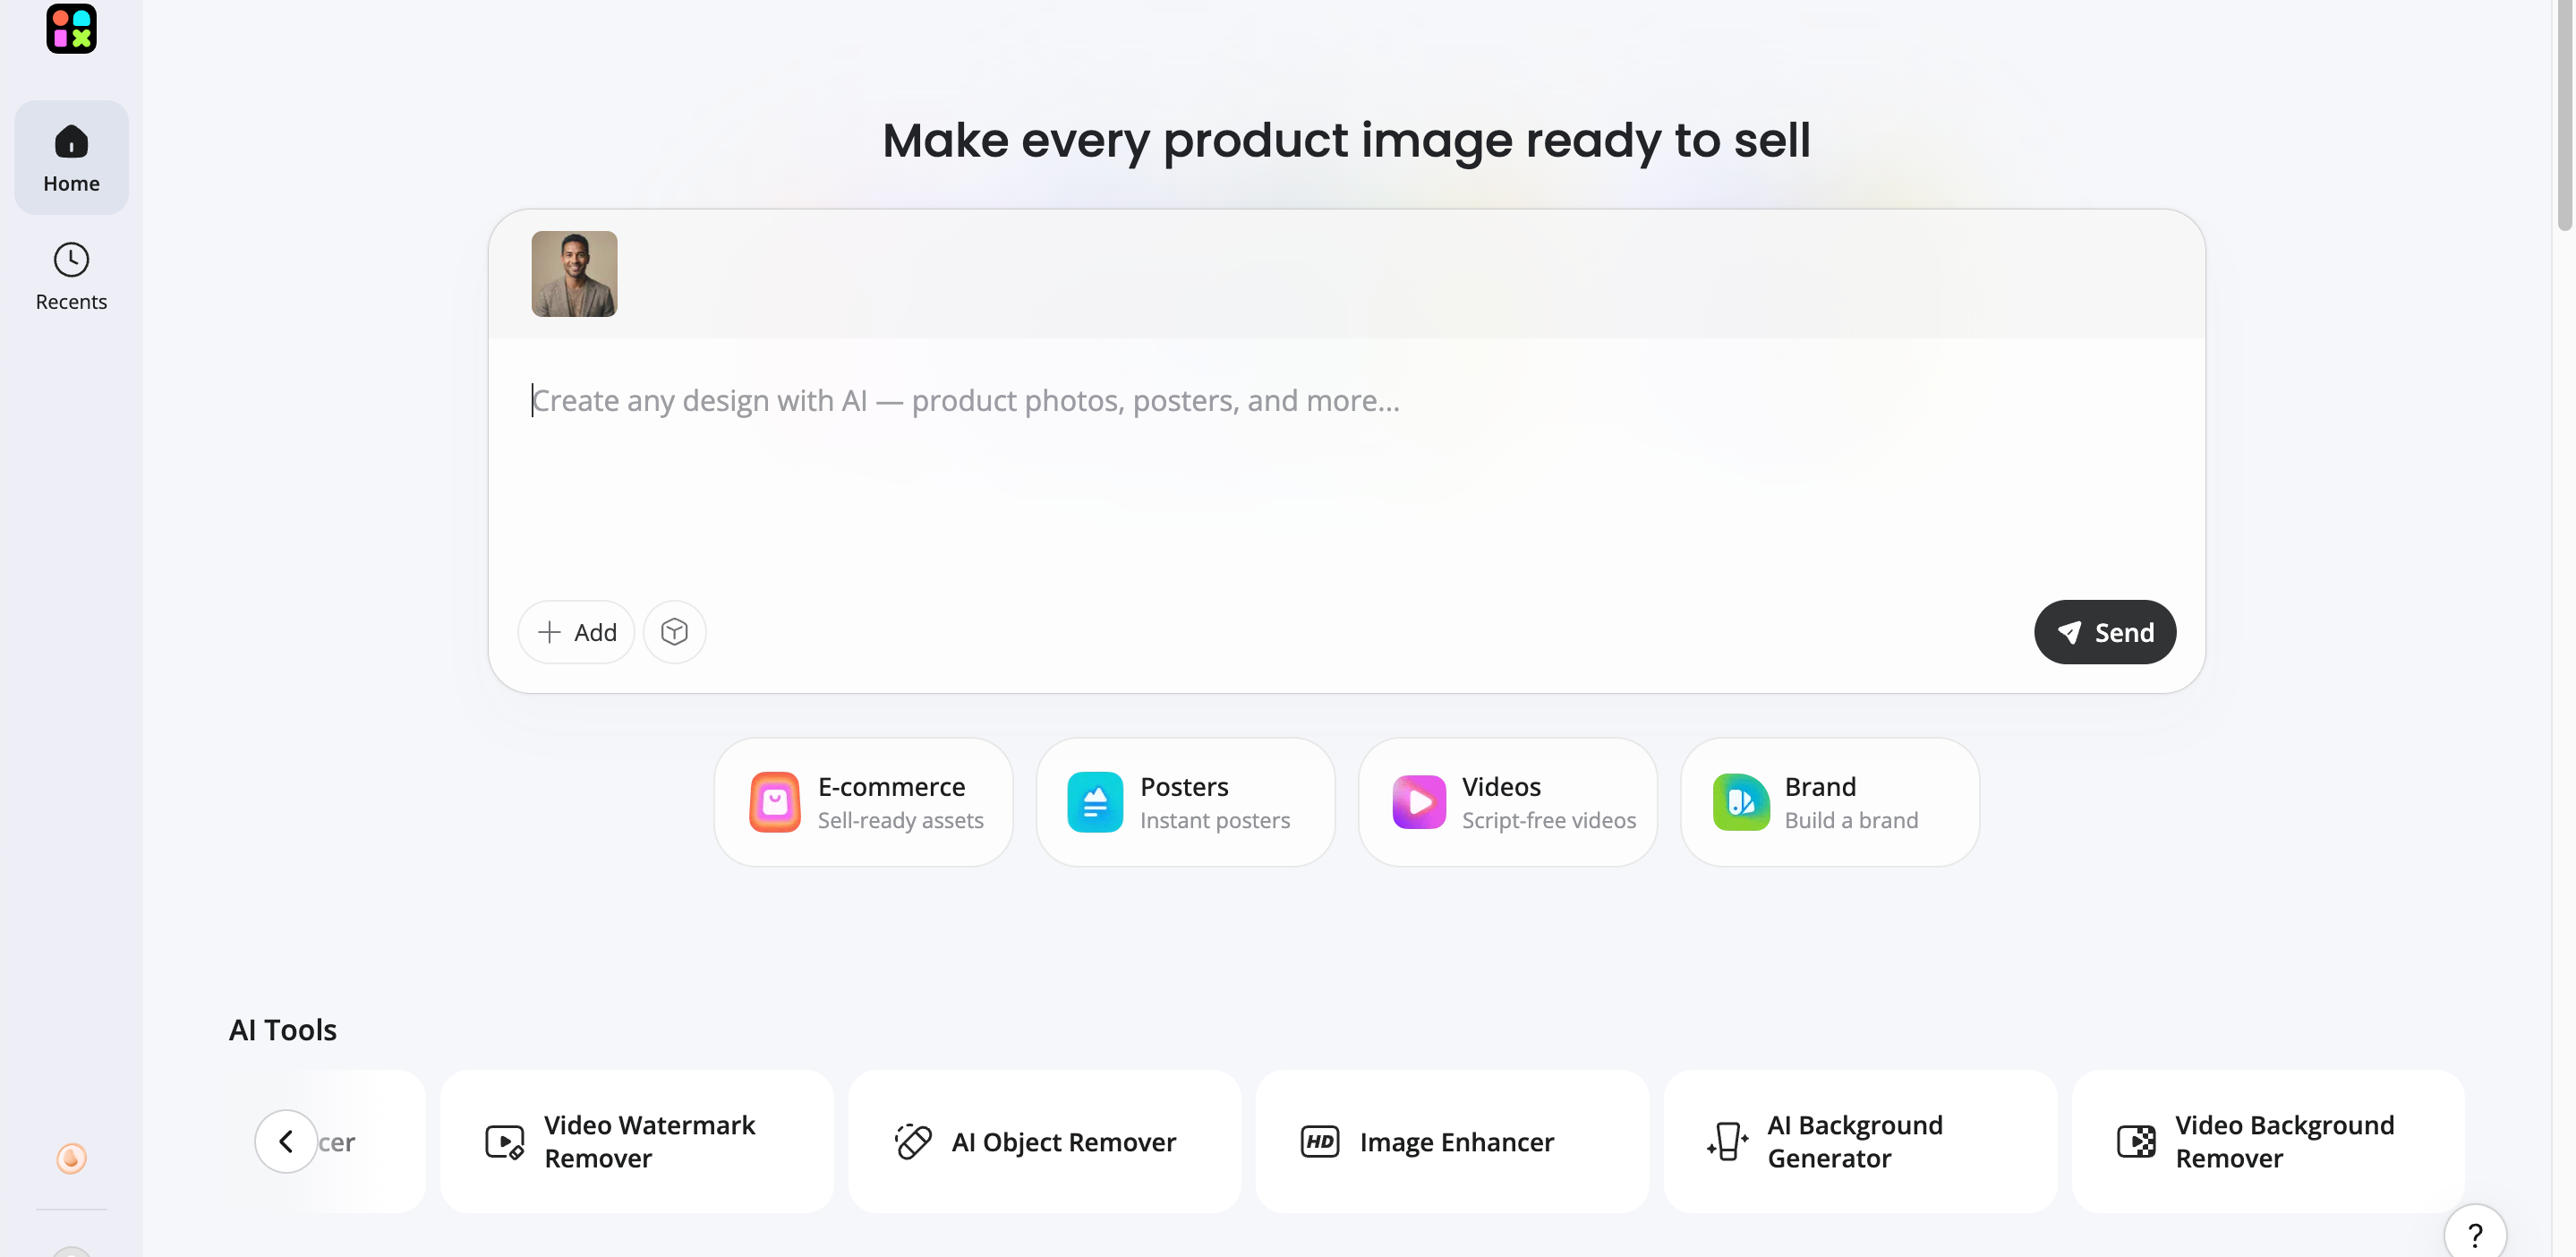The image size is (2576, 1257).
Task: Open Video Watermark Remover tool
Action: tap(637, 1142)
